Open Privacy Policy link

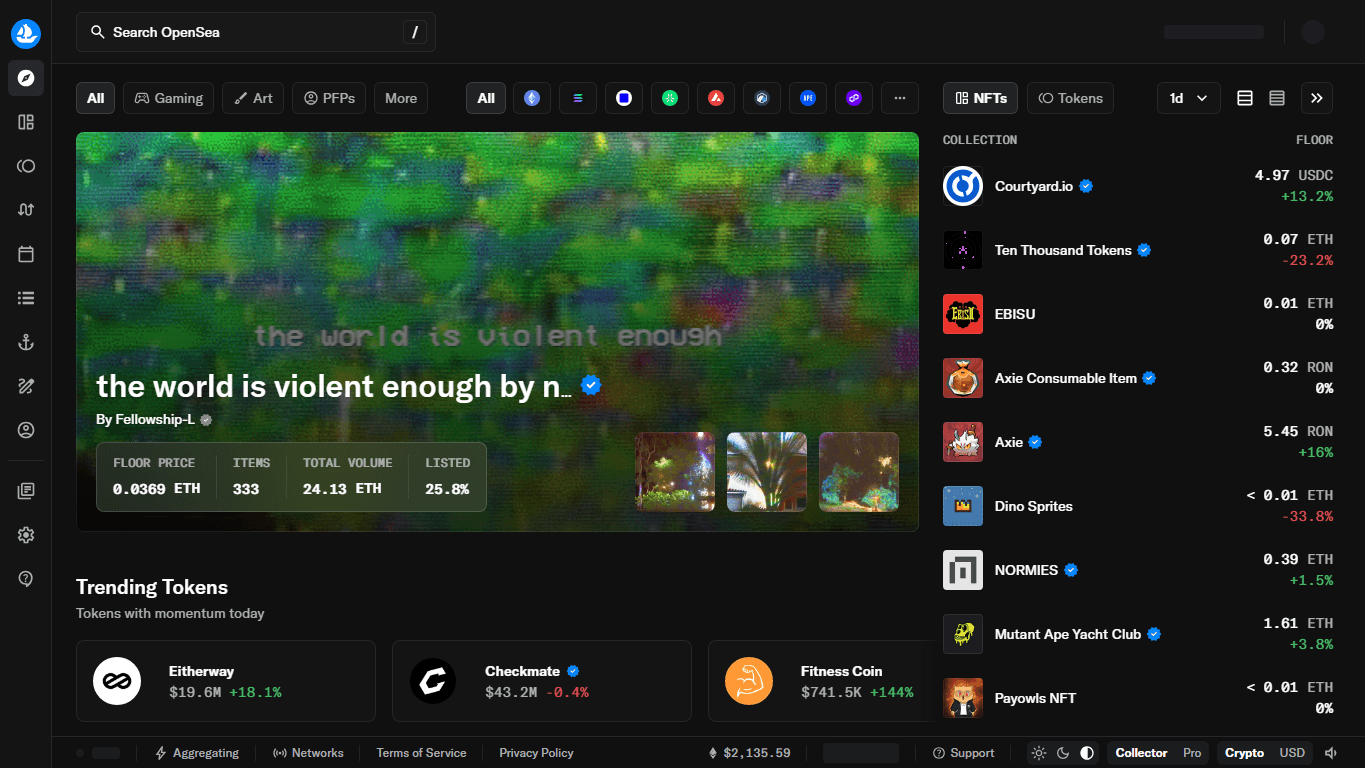click(536, 753)
